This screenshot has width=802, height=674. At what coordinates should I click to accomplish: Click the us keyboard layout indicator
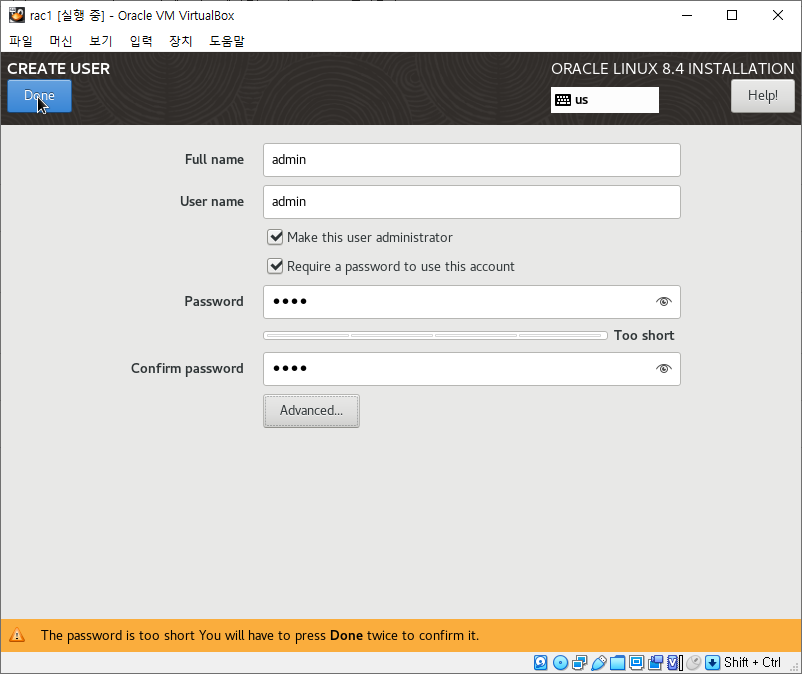605,100
